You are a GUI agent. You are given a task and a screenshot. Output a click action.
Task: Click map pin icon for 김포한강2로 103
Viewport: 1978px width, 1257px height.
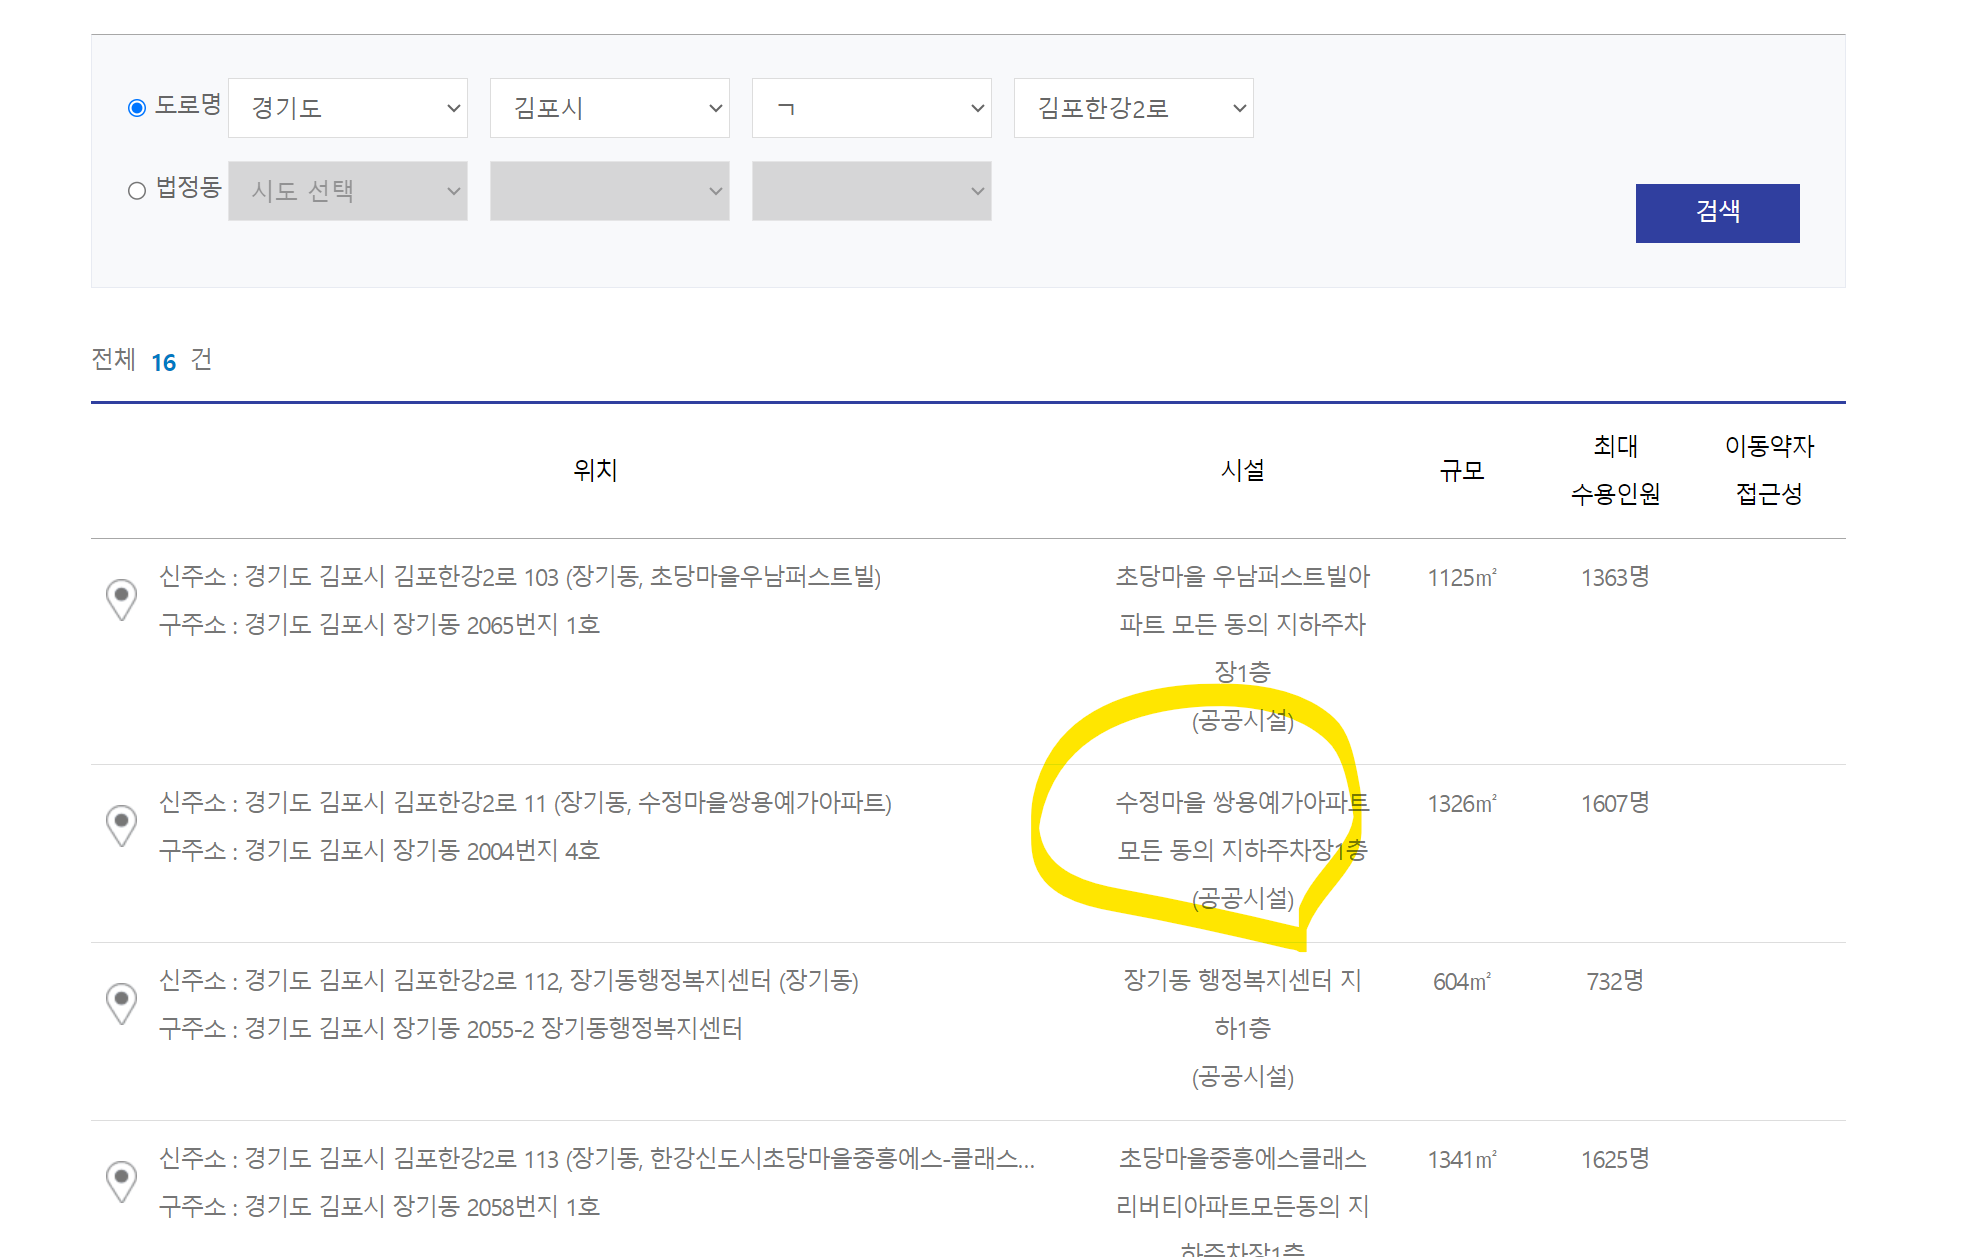tap(121, 598)
